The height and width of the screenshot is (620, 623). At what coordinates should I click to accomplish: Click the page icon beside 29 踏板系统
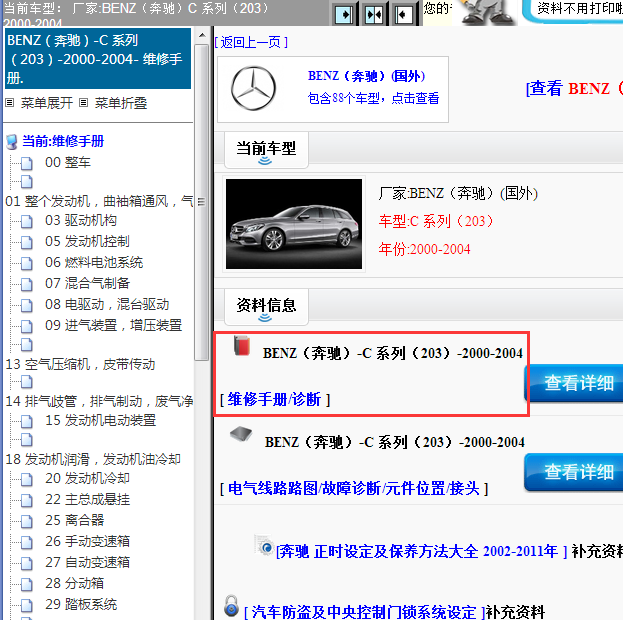point(27,605)
